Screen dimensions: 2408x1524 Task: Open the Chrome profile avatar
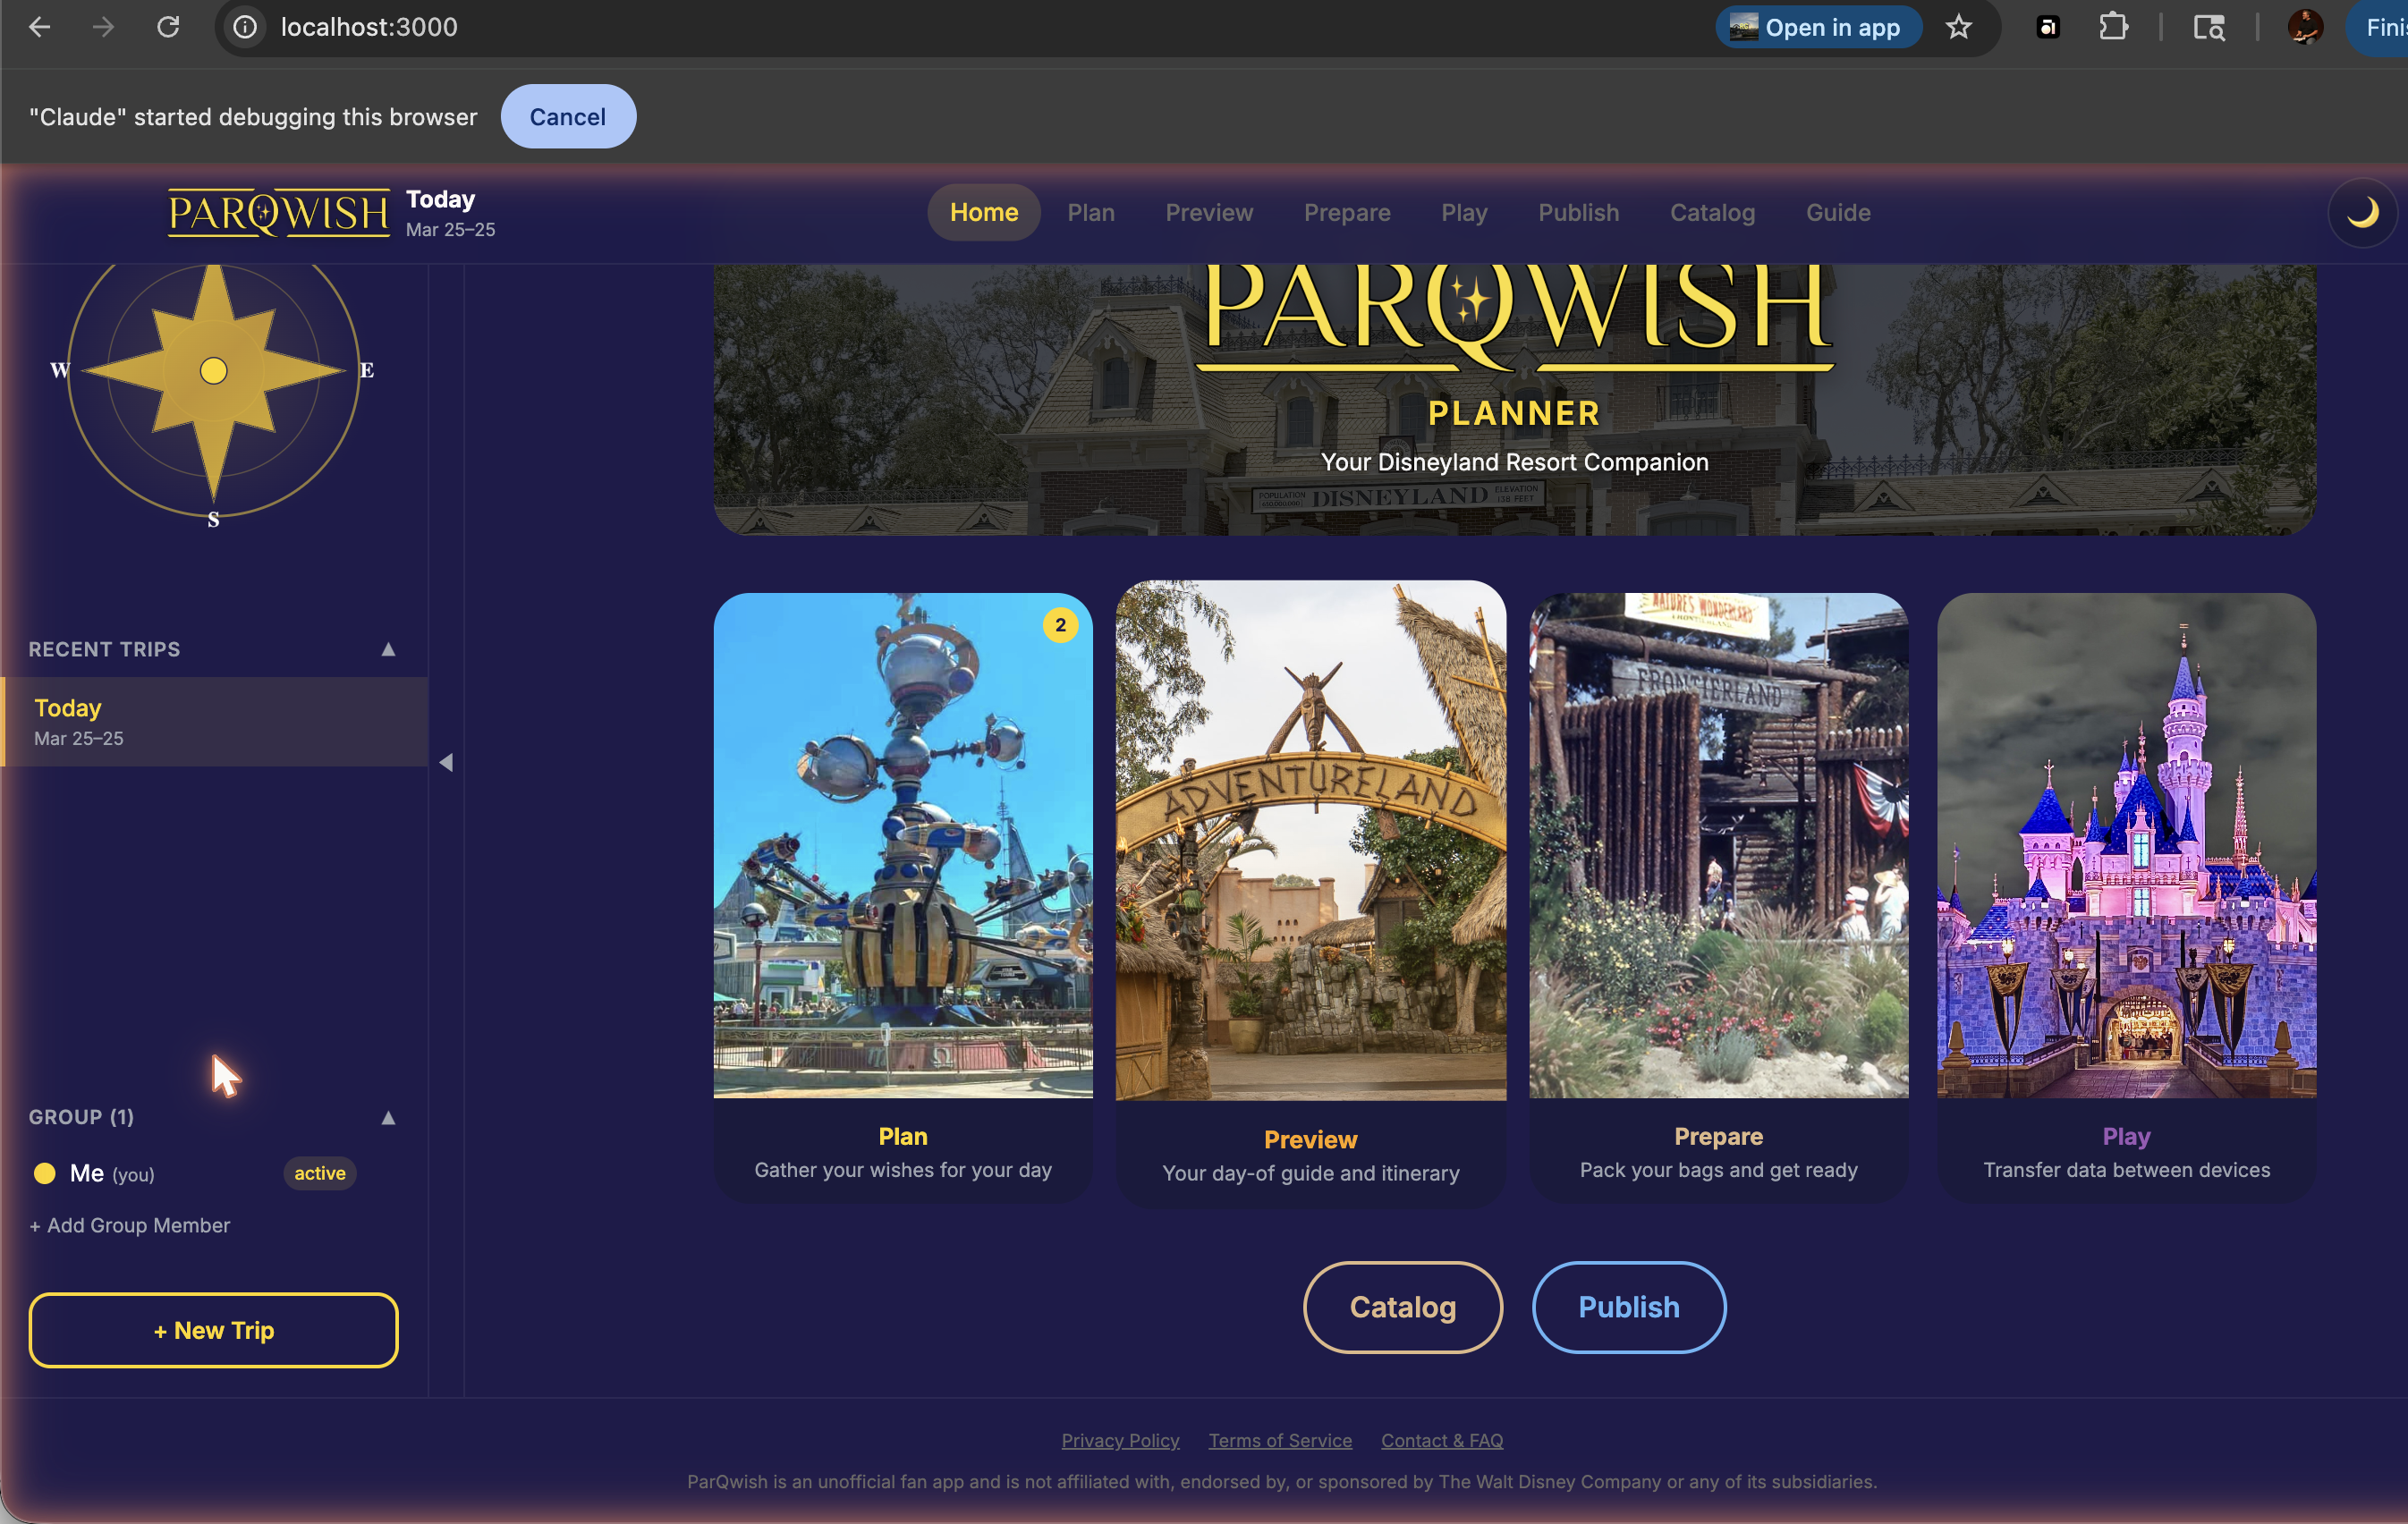coord(2305,27)
